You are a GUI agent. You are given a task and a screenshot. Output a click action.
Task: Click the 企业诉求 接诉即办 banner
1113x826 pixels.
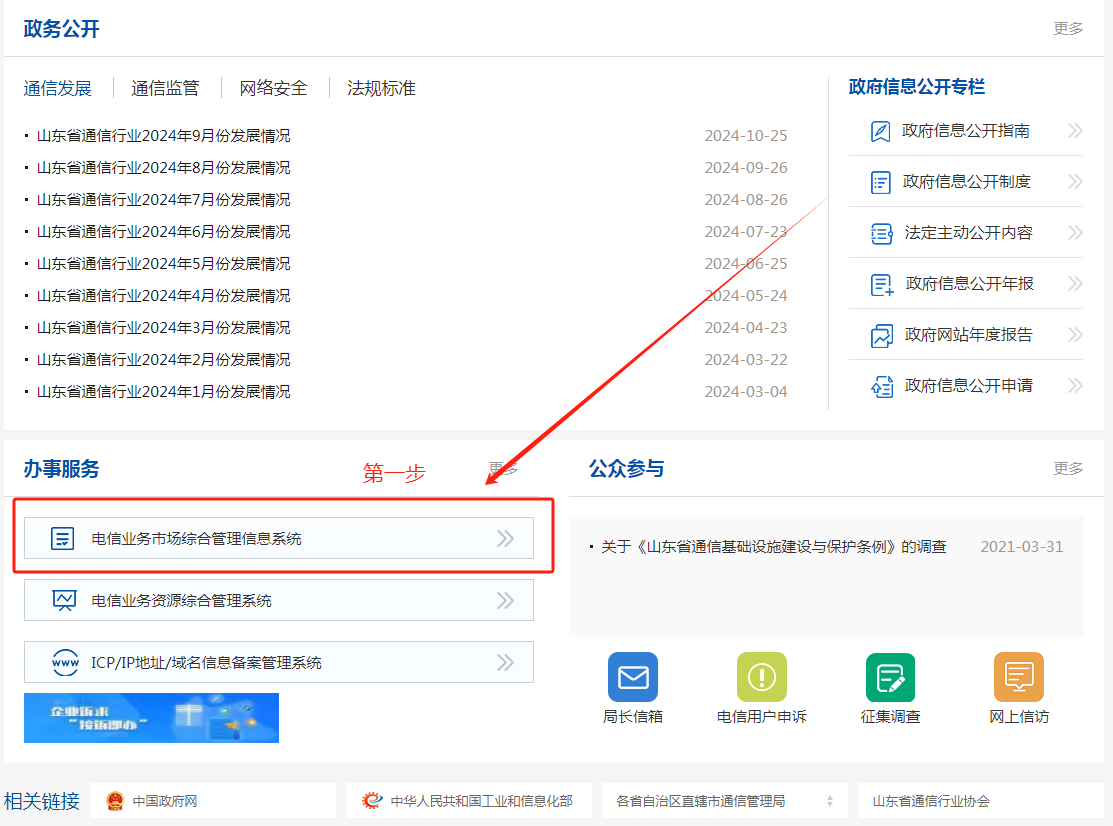151,718
